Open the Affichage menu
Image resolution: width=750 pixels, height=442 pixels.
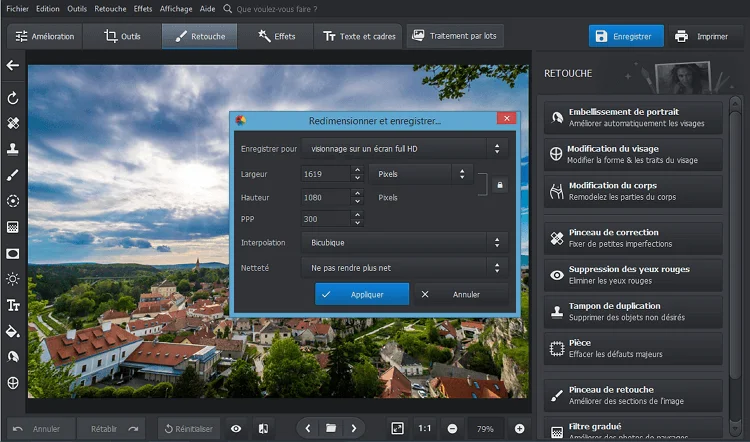pyautogui.click(x=175, y=8)
